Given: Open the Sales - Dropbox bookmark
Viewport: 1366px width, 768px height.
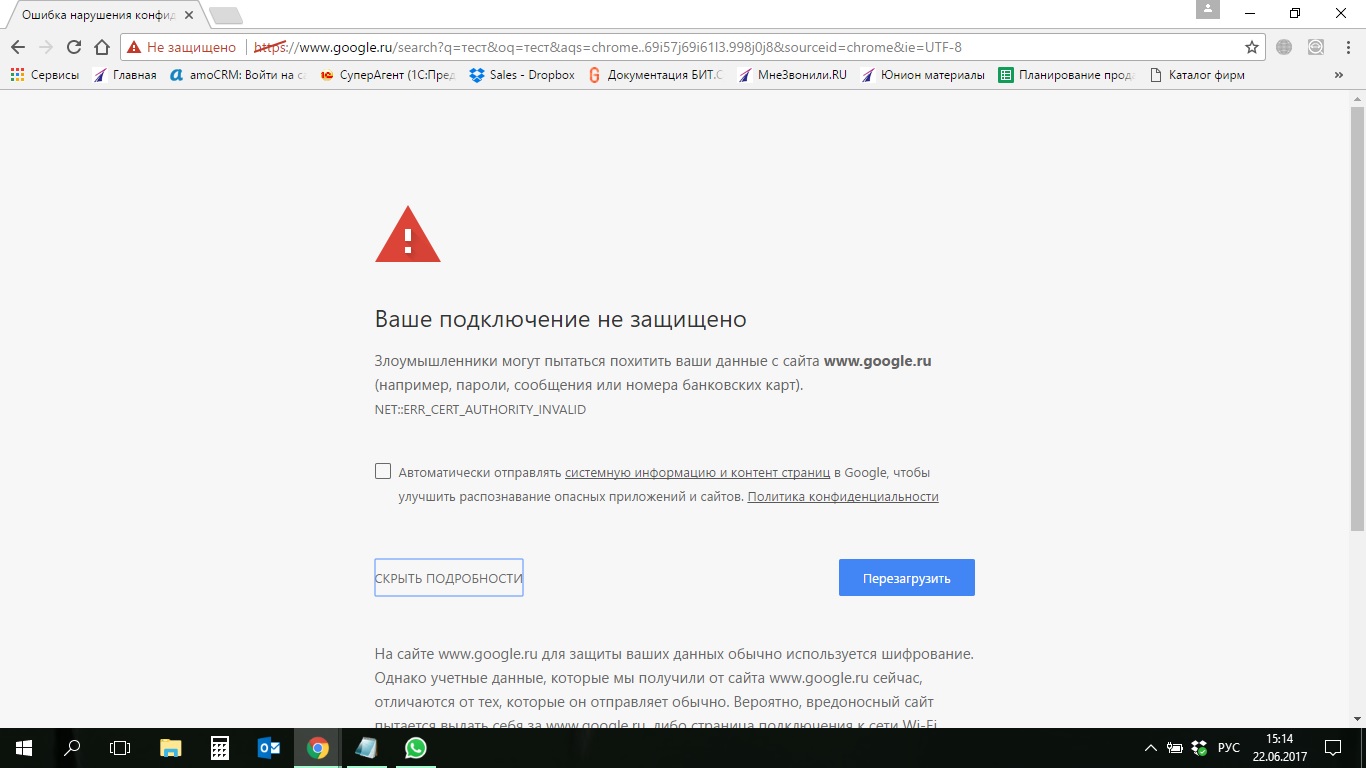Looking at the screenshot, I should point(522,75).
